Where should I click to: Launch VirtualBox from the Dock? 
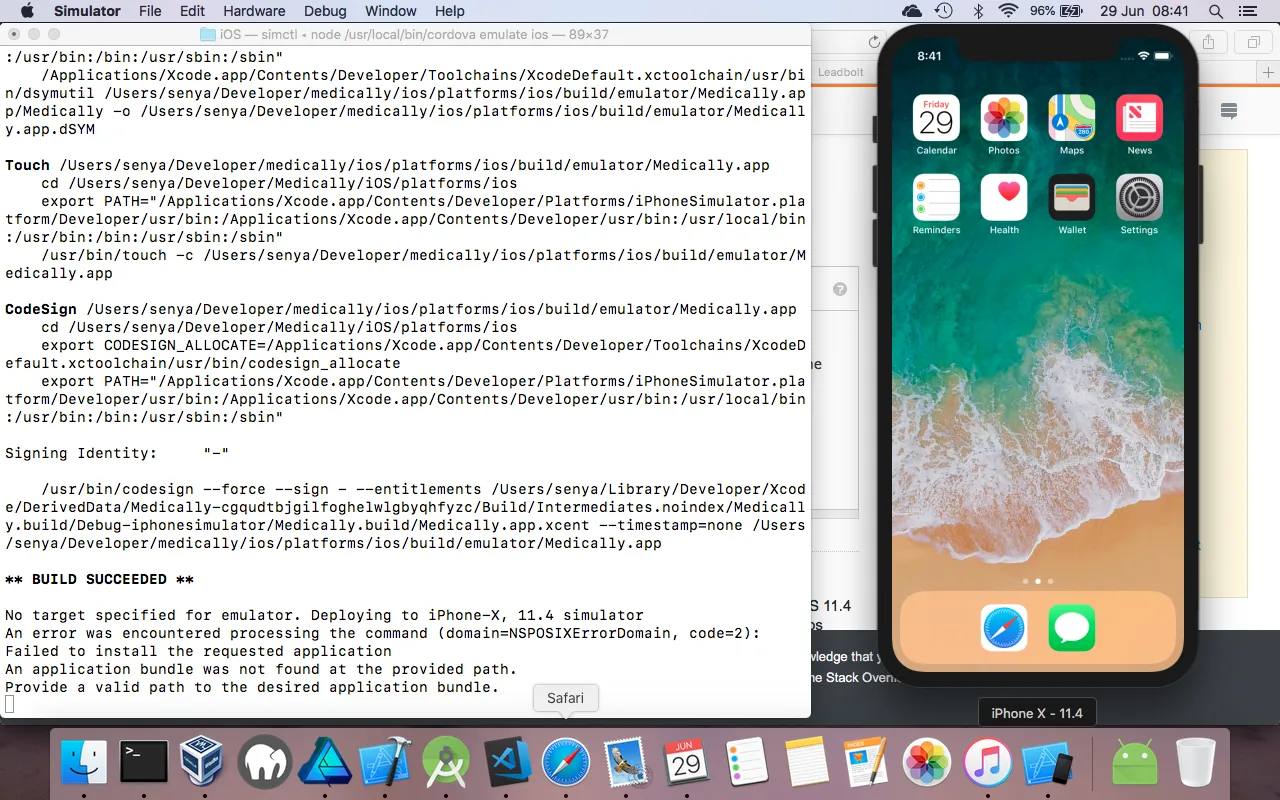204,763
